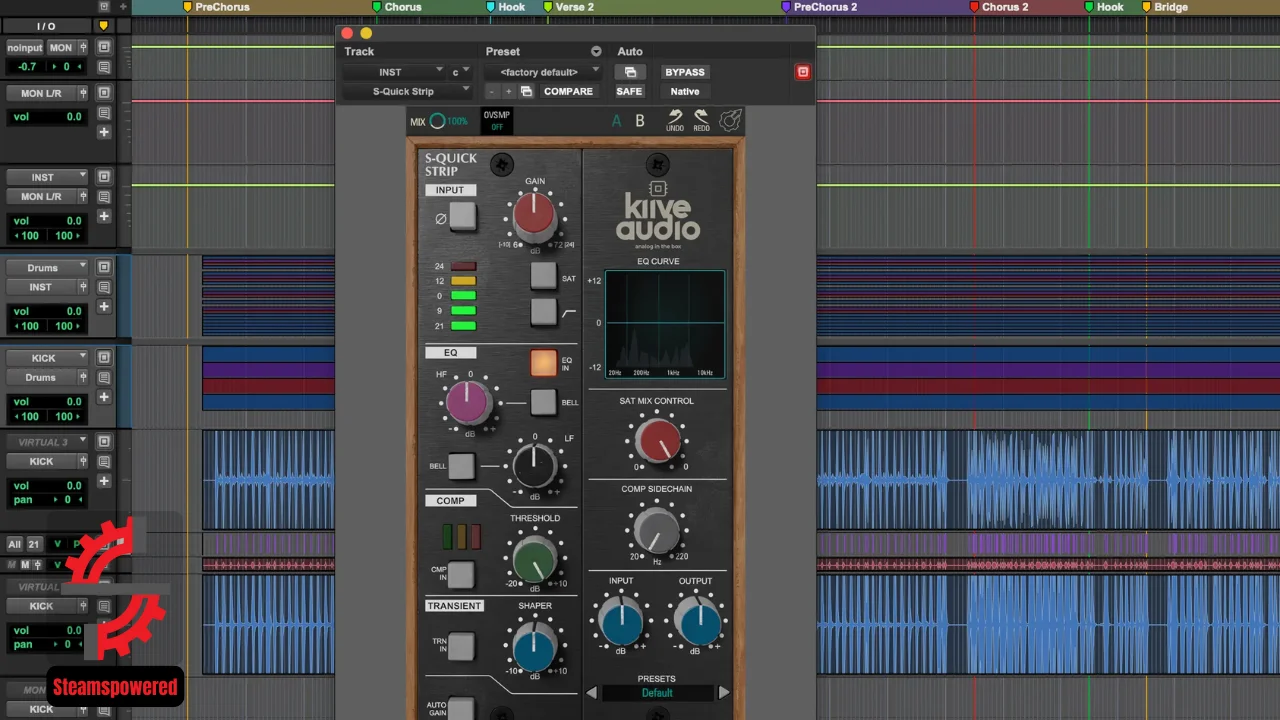
Task: Open comments icon on KICK Drums track
Action: pos(104,377)
